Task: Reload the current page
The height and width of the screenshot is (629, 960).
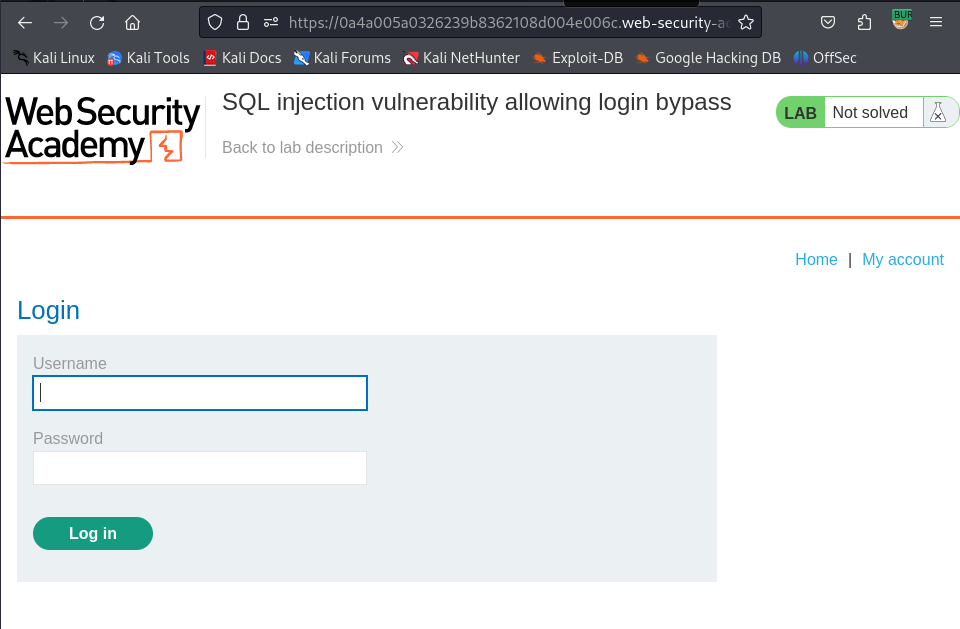Action: click(x=97, y=22)
